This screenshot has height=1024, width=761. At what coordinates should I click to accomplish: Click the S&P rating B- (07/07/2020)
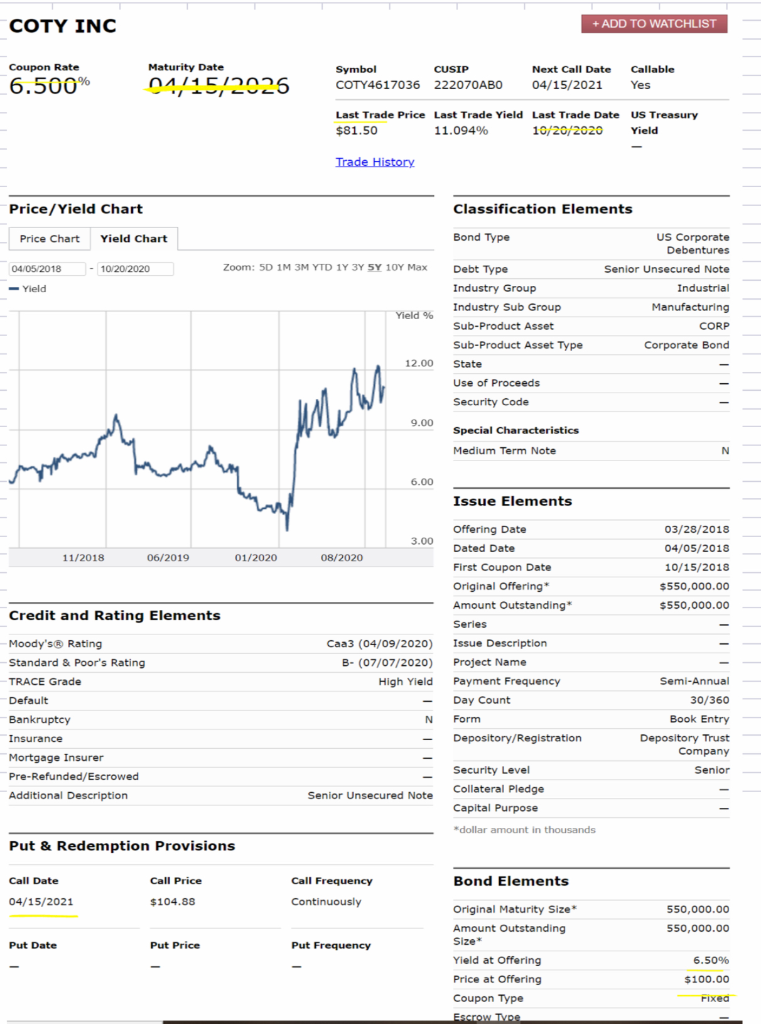tap(387, 663)
